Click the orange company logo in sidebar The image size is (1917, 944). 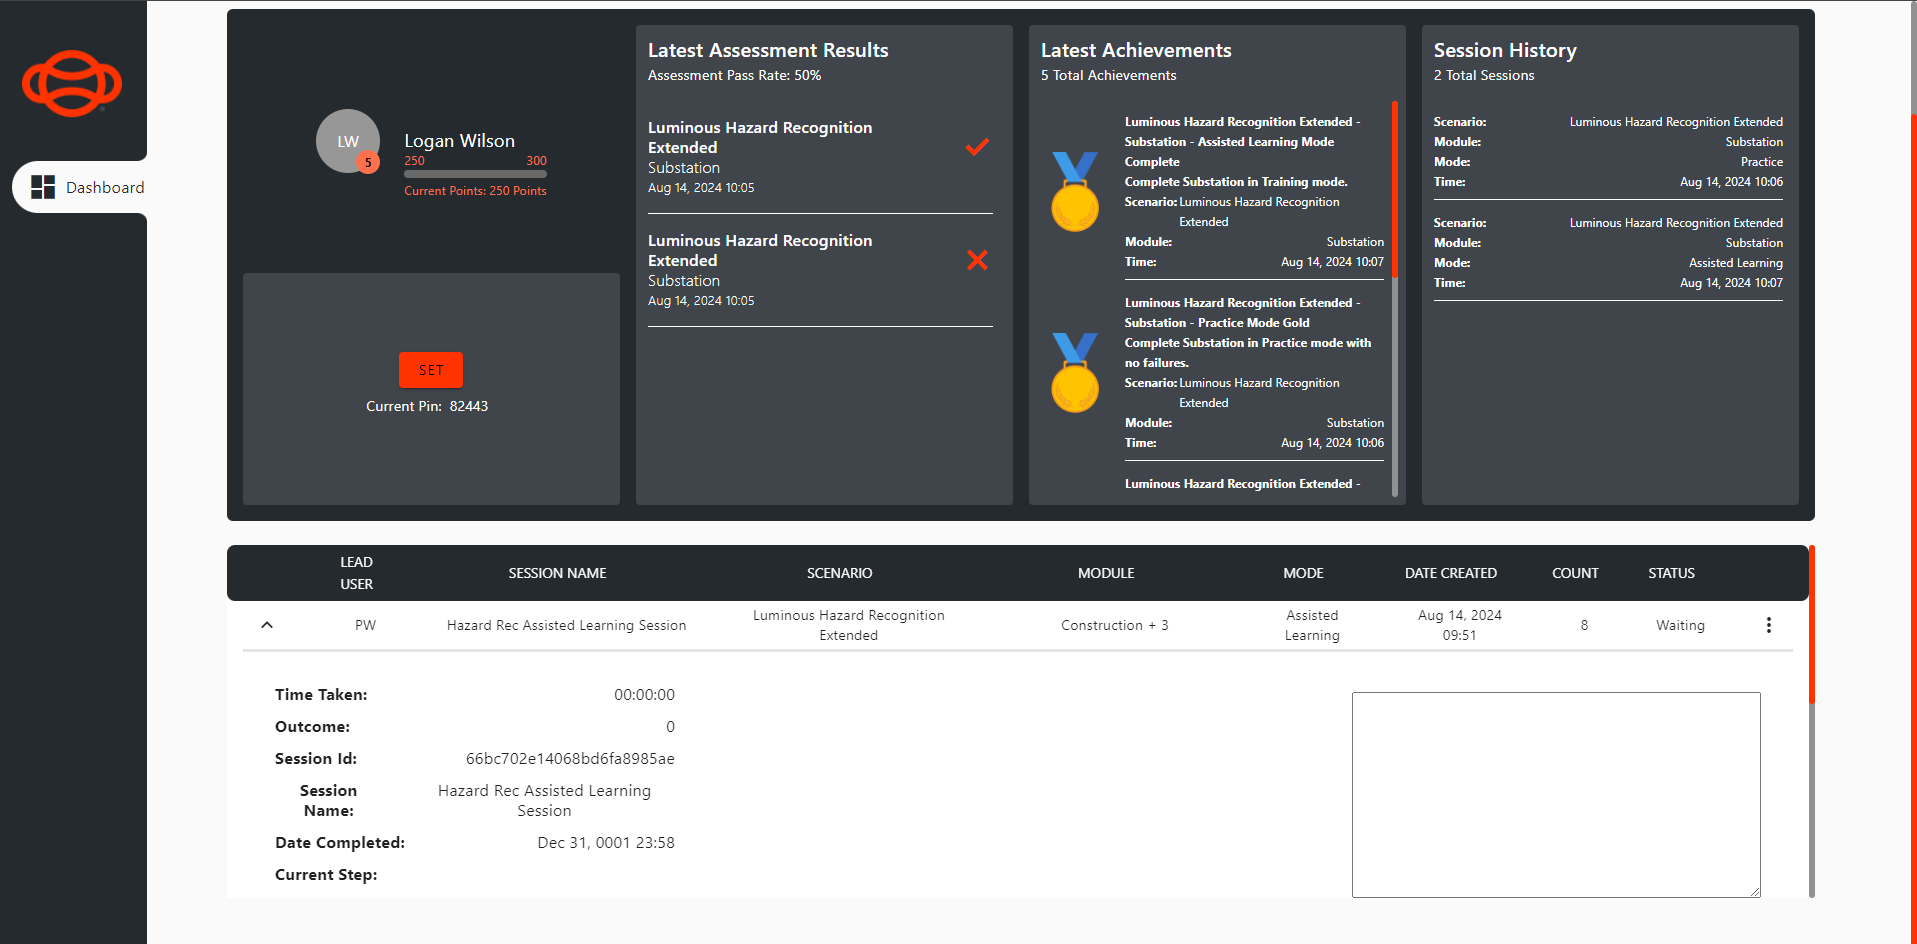click(x=72, y=83)
